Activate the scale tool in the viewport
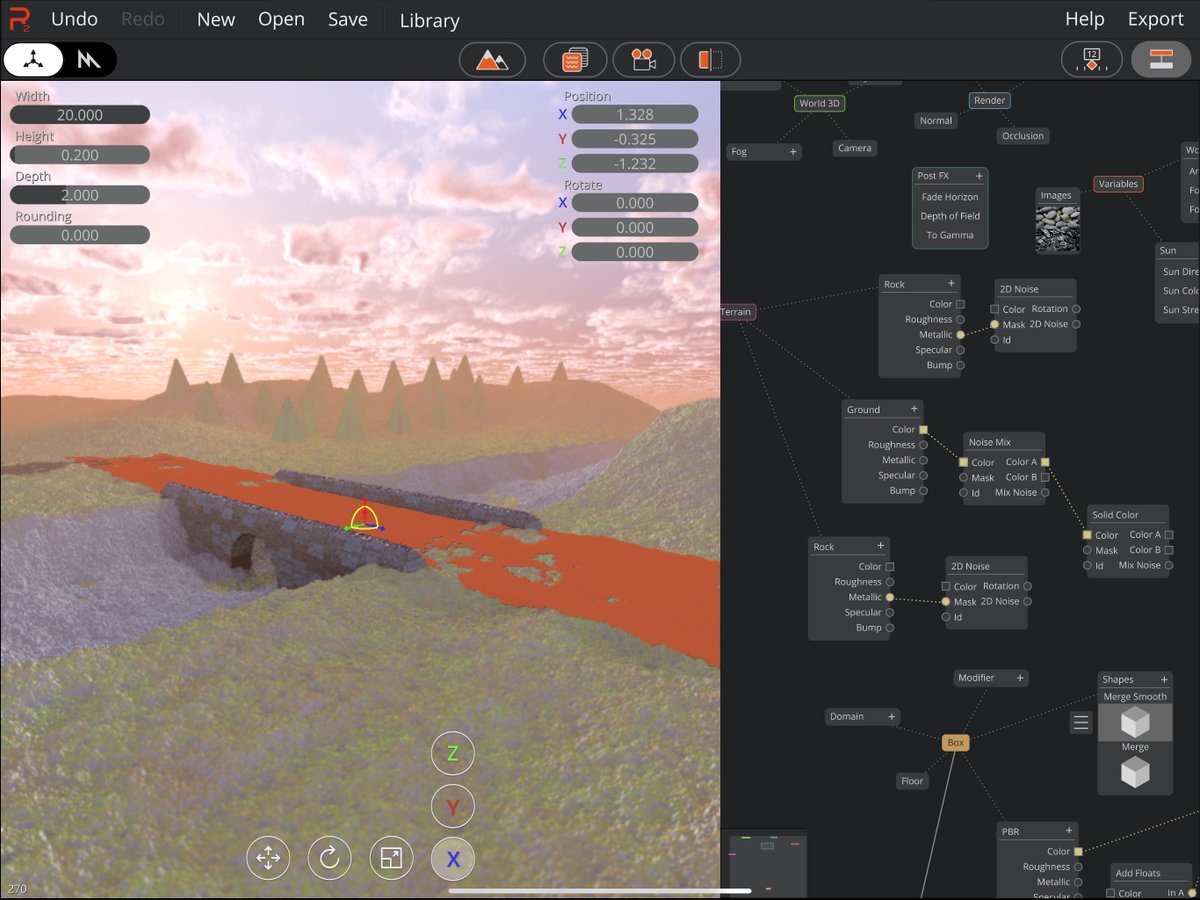The width and height of the screenshot is (1200, 900). (x=391, y=857)
